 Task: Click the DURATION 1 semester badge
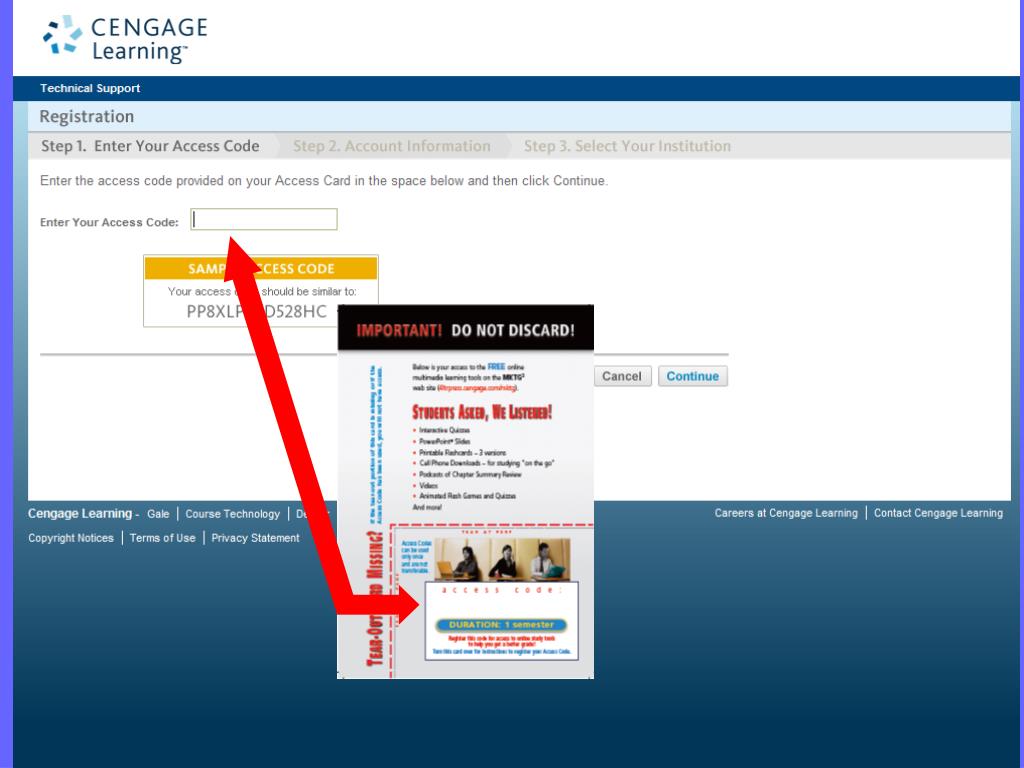click(502, 625)
